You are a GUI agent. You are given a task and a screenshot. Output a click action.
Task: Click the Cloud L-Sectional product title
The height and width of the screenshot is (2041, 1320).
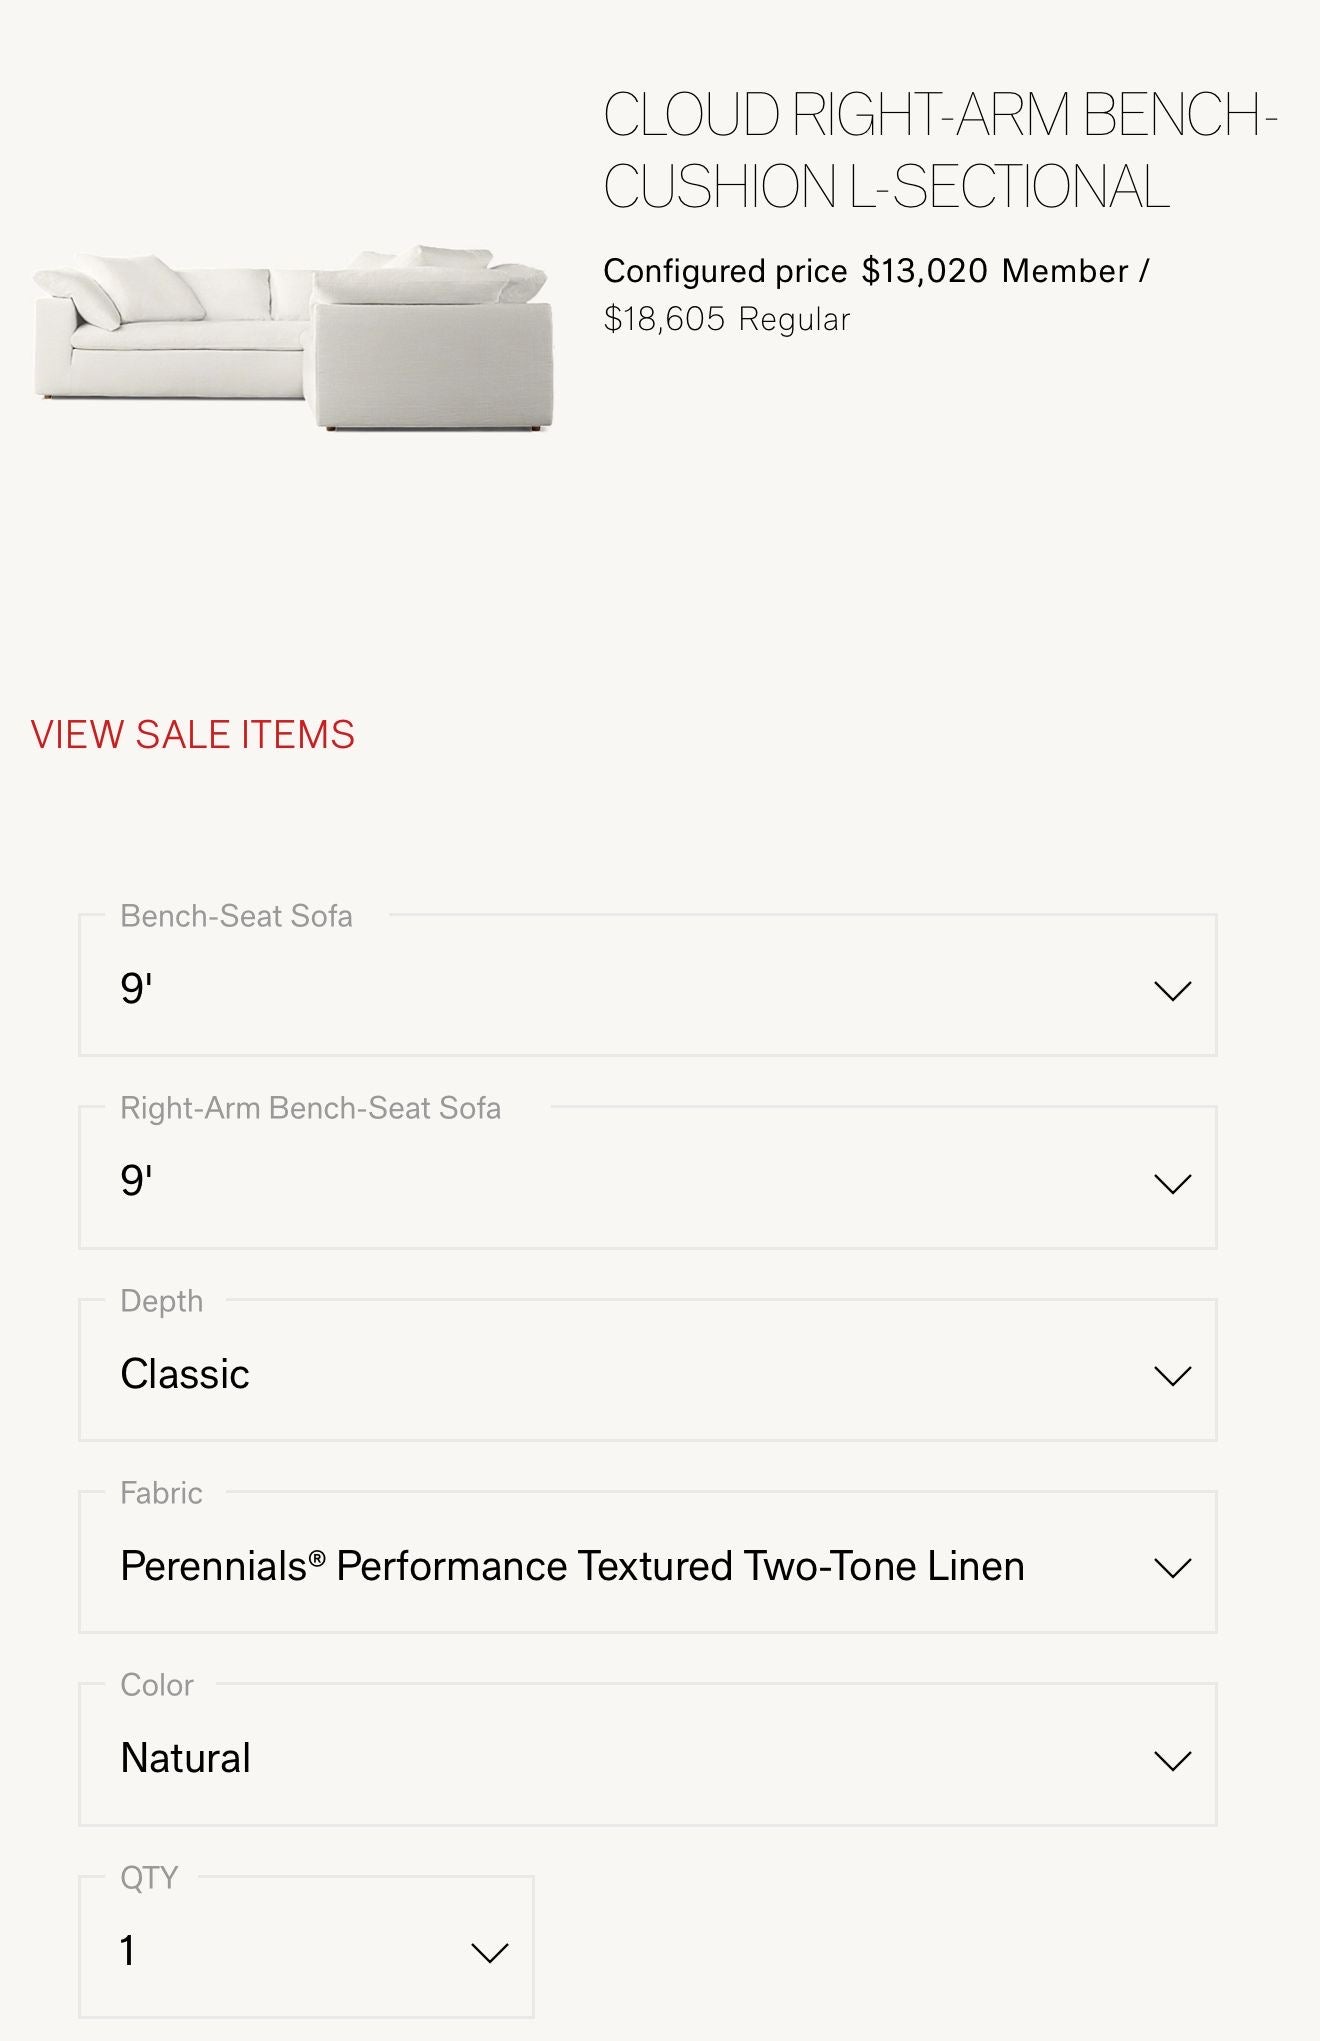(938, 150)
